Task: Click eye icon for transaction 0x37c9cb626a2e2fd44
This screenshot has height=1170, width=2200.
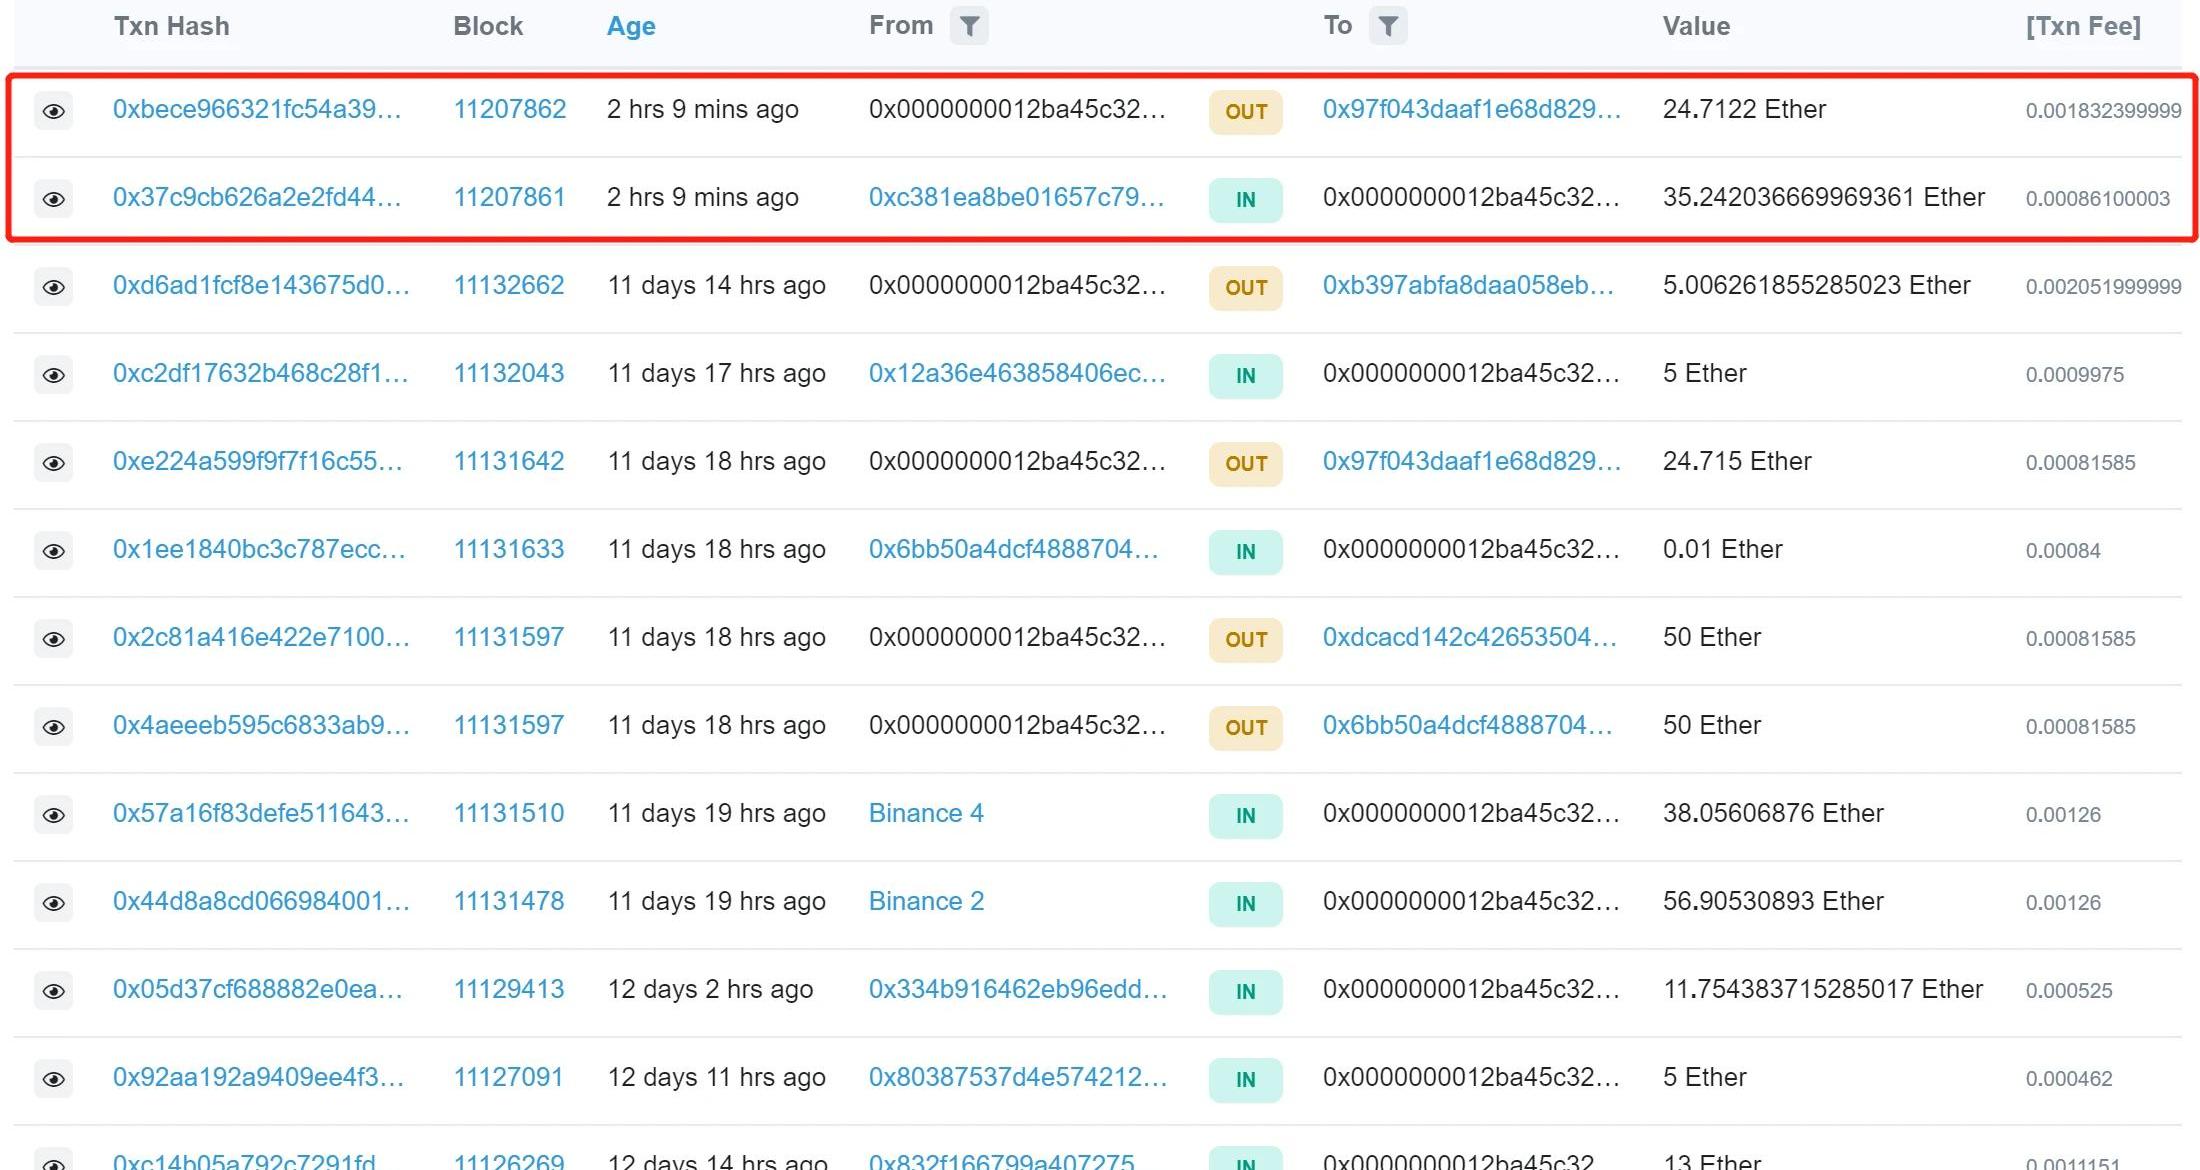Action: (54, 199)
